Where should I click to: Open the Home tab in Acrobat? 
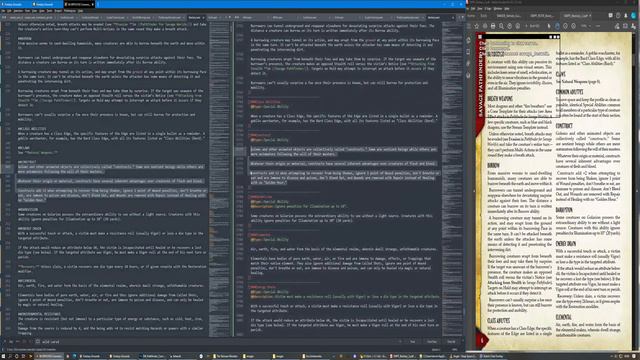(471, 16)
